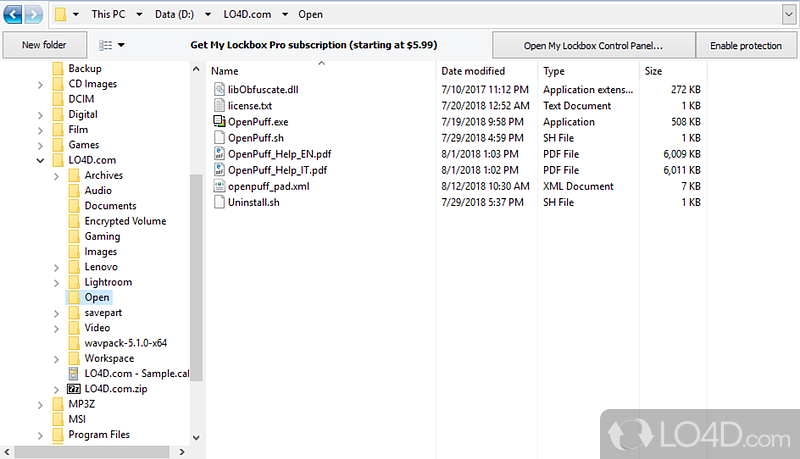Click the folder tree scroll down arrow

(196, 435)
